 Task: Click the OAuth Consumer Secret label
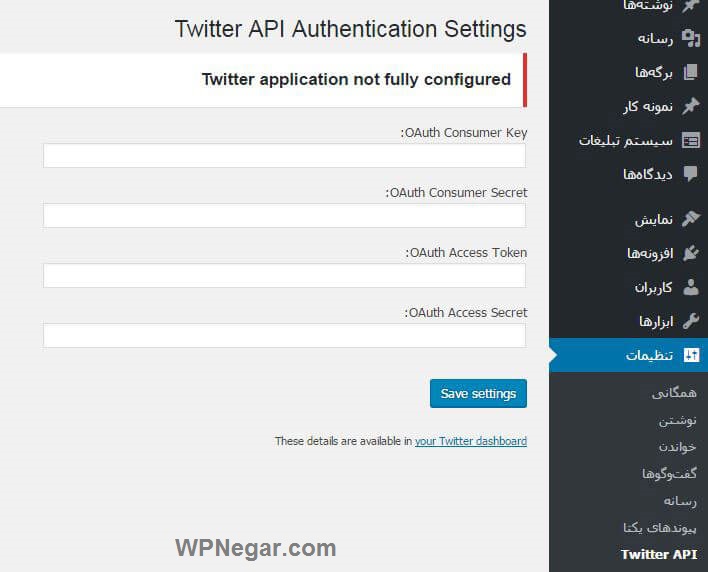click(456, 193)
